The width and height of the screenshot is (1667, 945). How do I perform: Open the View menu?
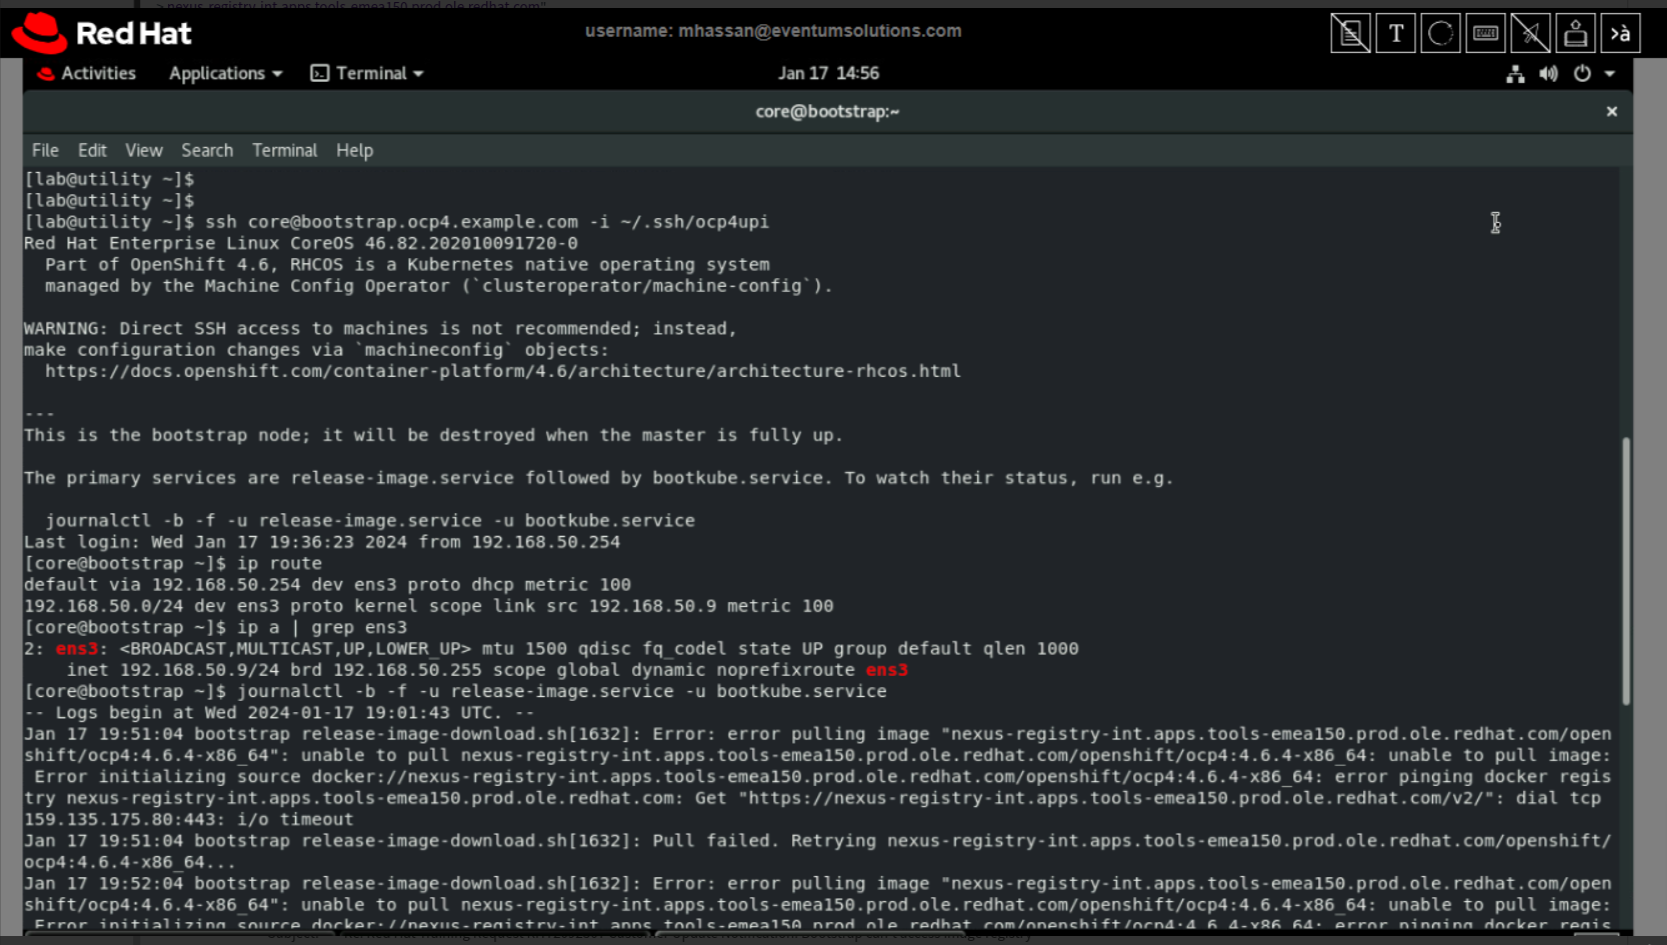pyautogui.click(x=144, y=150)
